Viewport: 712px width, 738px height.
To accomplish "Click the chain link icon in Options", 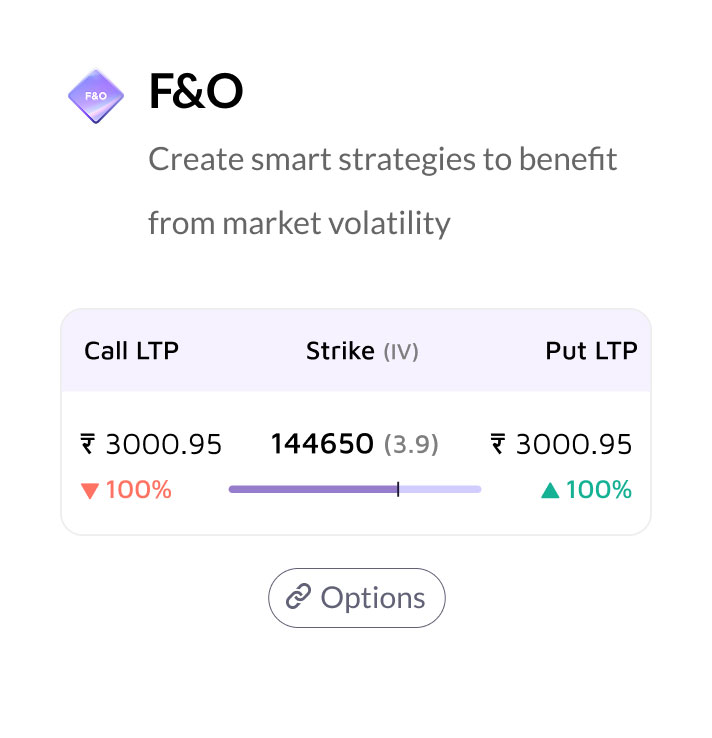I will coord(299,598).
